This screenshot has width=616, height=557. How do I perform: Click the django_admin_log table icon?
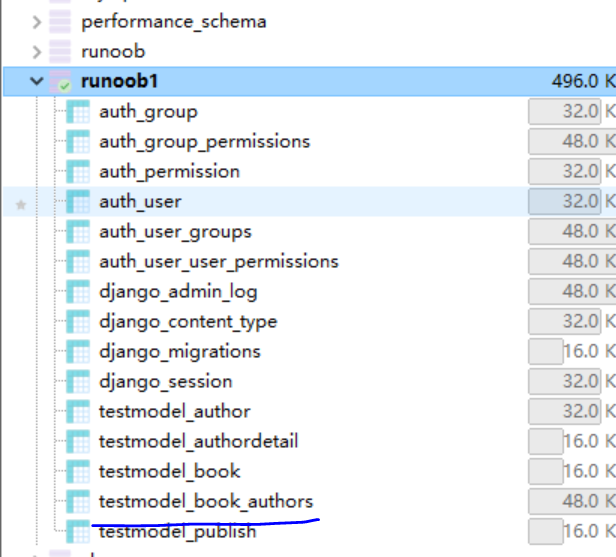pyautogui.click(x=78, y=292)
